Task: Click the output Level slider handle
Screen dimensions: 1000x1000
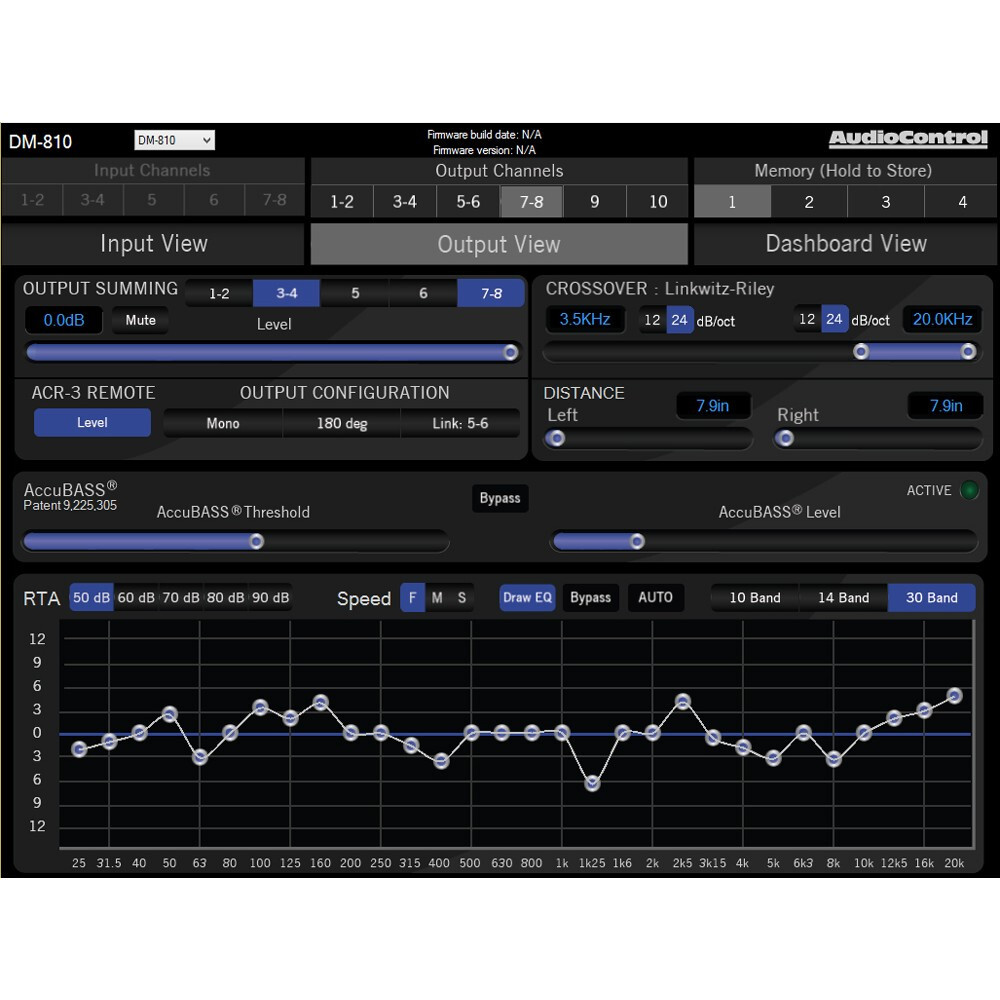Action: pyautogui.click(x=510, y=352)
